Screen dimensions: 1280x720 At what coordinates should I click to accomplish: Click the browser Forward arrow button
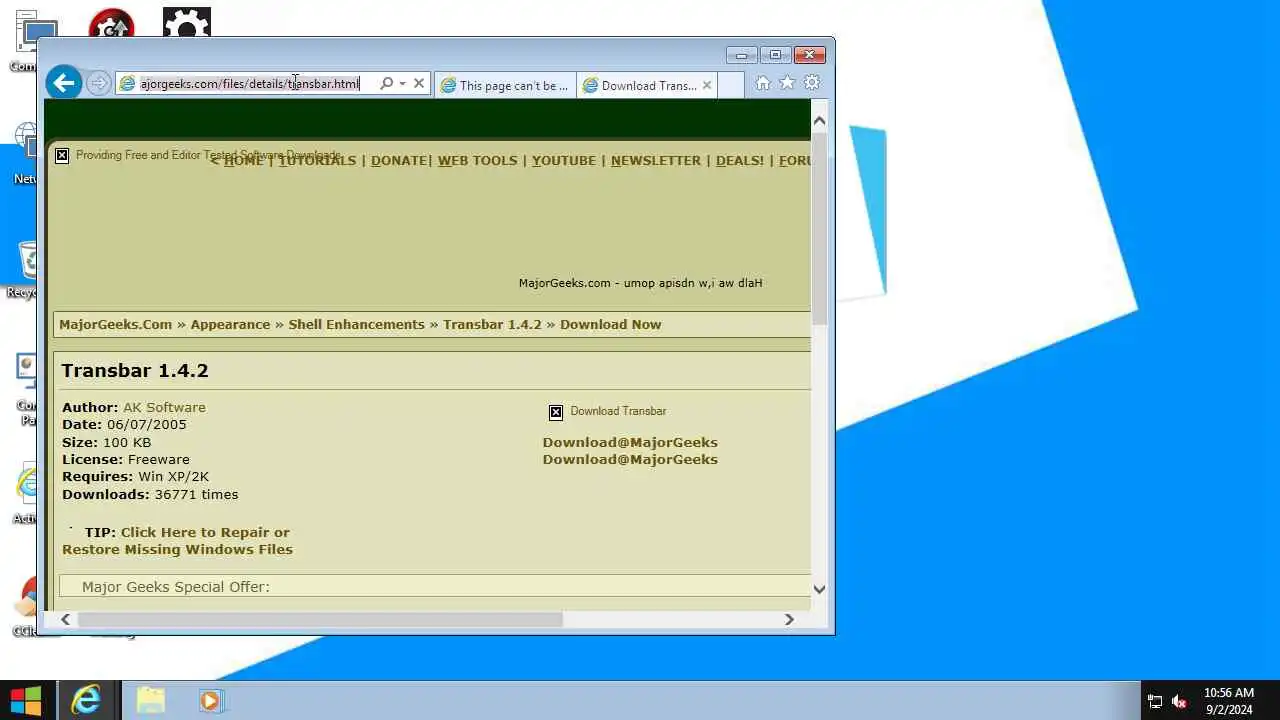pyautogui.click(x=98, y=84)
